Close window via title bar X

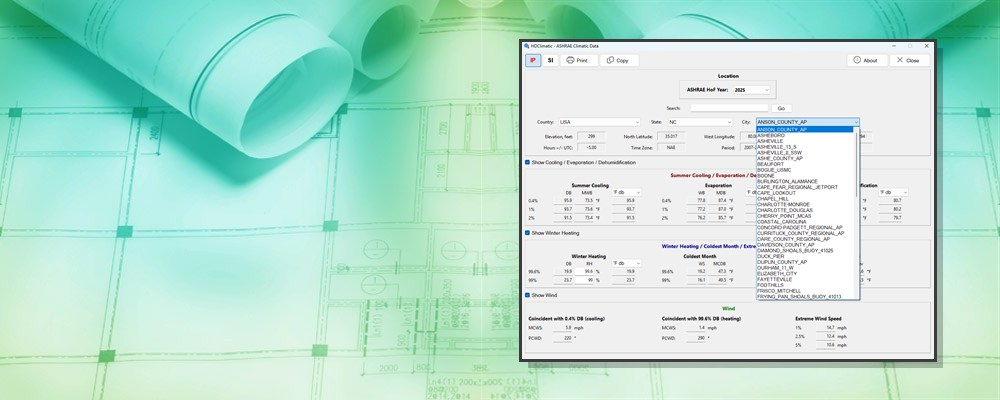click(927, 46)
